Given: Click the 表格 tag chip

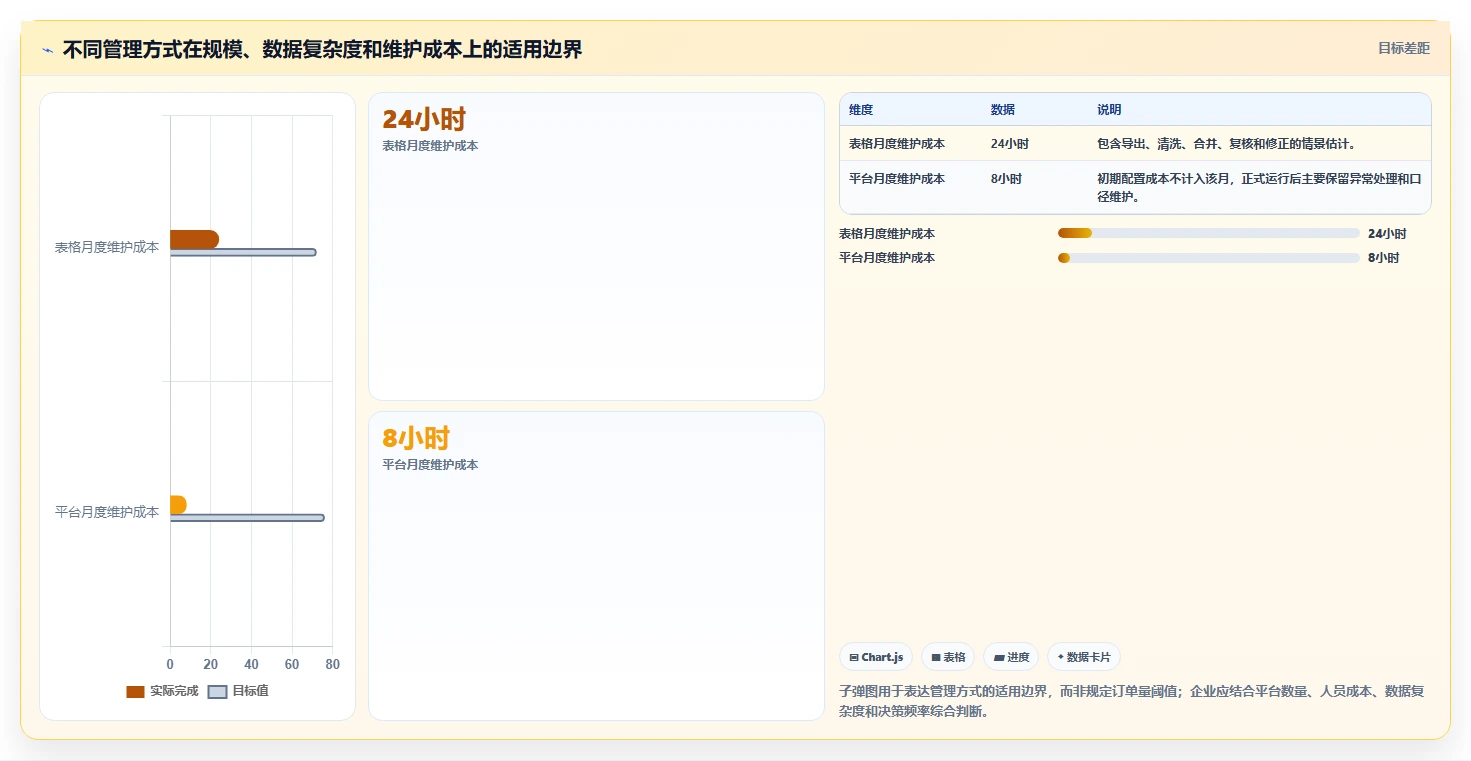Looking at the screenshot, I should coord(948,657).
